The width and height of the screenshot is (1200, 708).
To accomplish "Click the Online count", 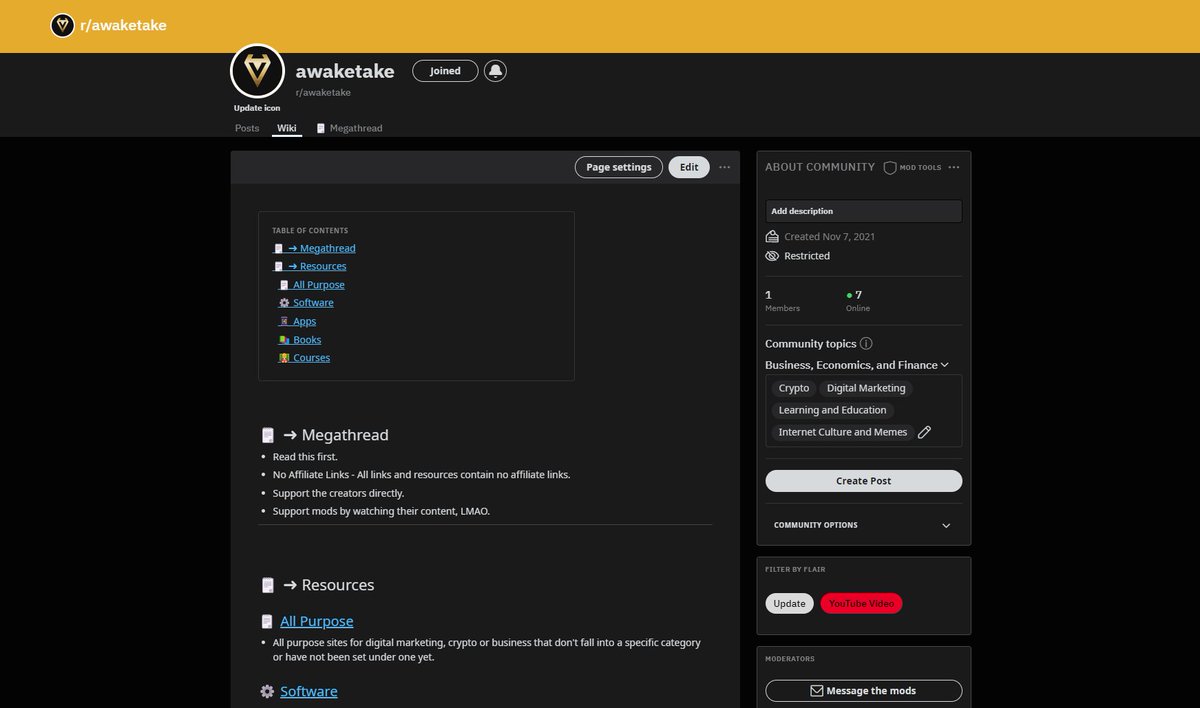I will coord(857,300).
